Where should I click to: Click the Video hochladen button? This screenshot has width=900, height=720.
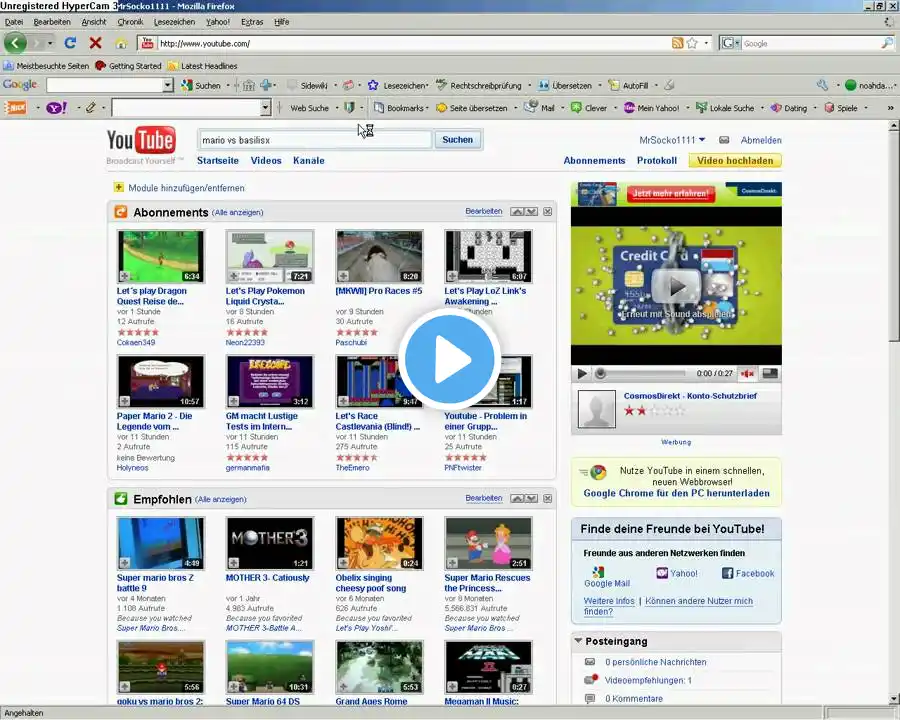point(735,161)
